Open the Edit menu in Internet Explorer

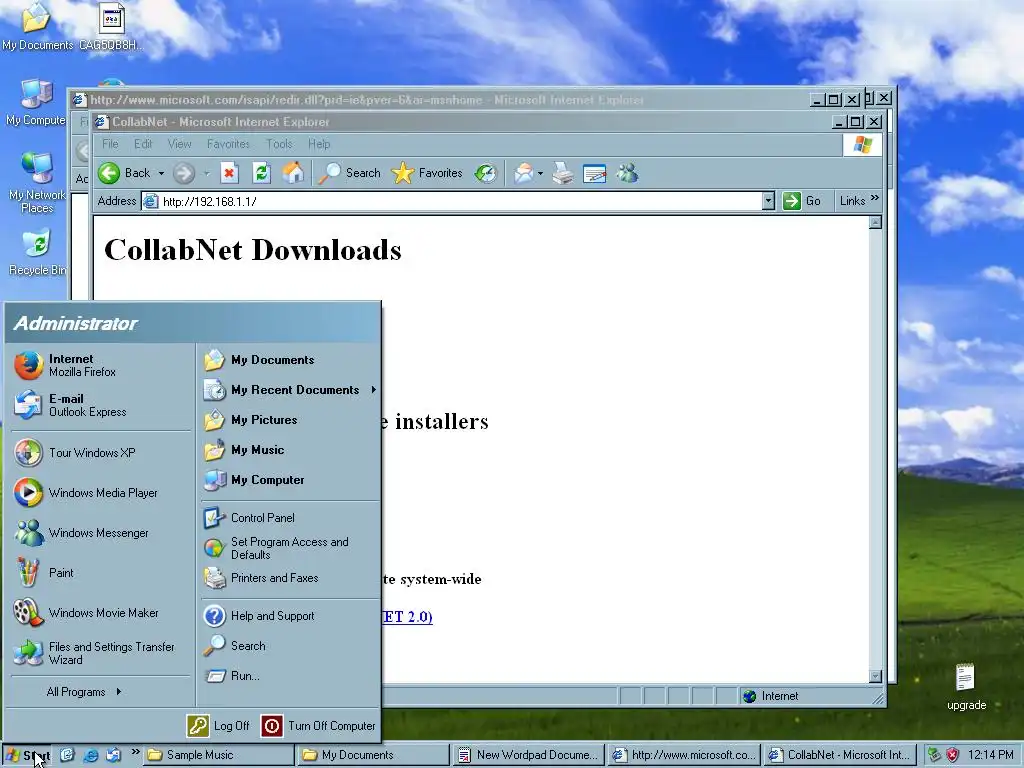tap(143, 144)
